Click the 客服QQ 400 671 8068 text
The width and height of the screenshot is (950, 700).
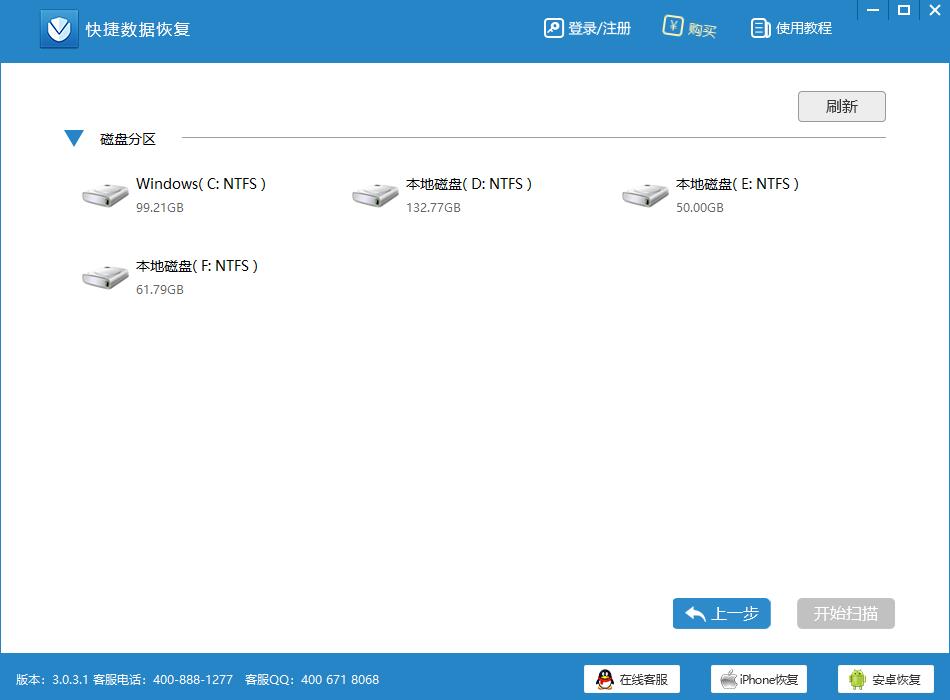312,679
